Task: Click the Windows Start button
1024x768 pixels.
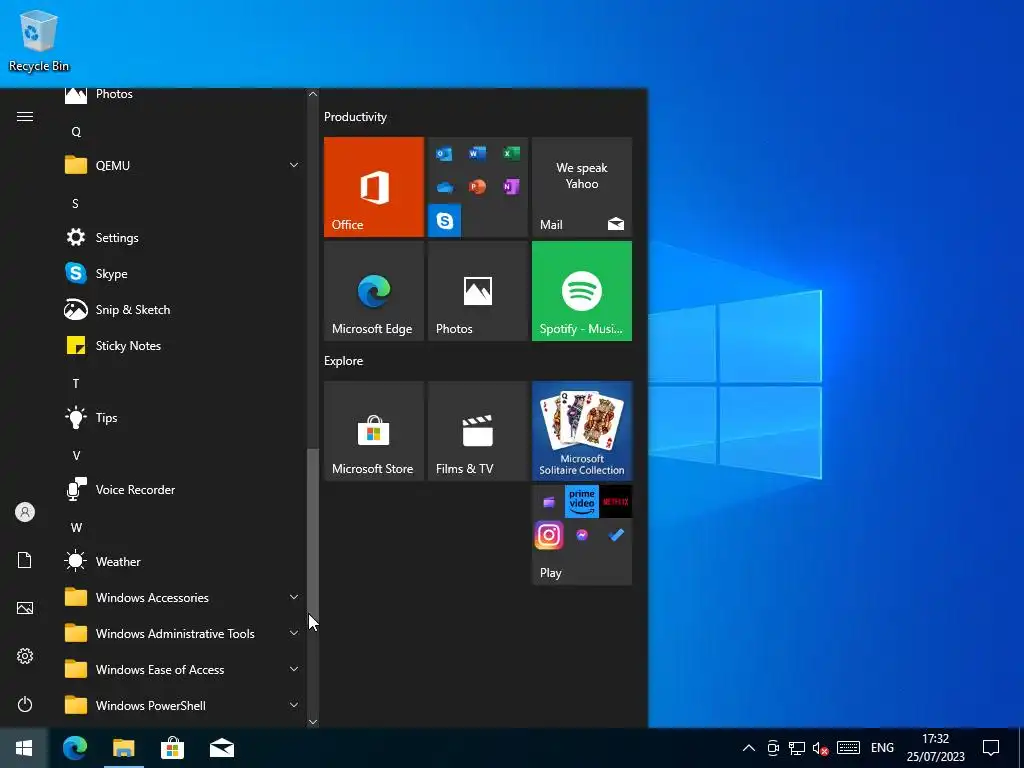Action: [24, 748]
